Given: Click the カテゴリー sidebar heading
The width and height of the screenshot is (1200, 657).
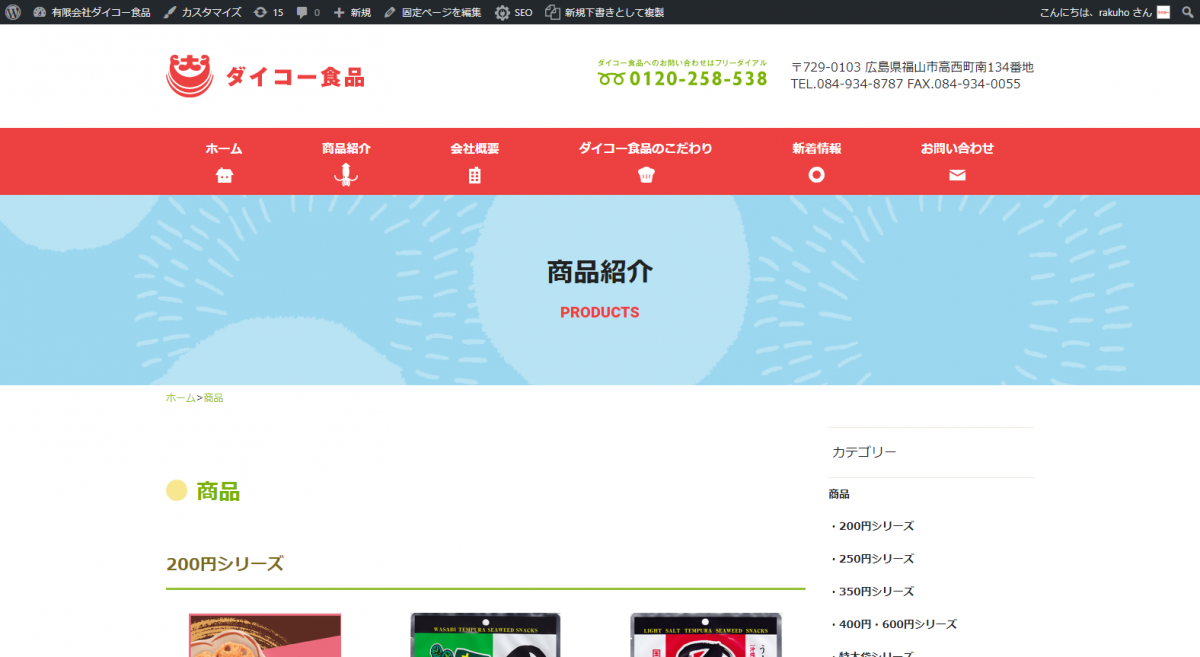Looking at the screenshot, I should click(x=864, y=452).
